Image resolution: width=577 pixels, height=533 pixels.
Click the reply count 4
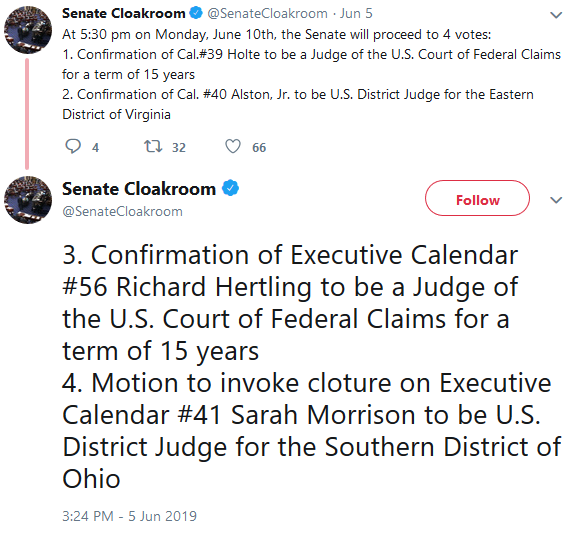click(95, 148)
